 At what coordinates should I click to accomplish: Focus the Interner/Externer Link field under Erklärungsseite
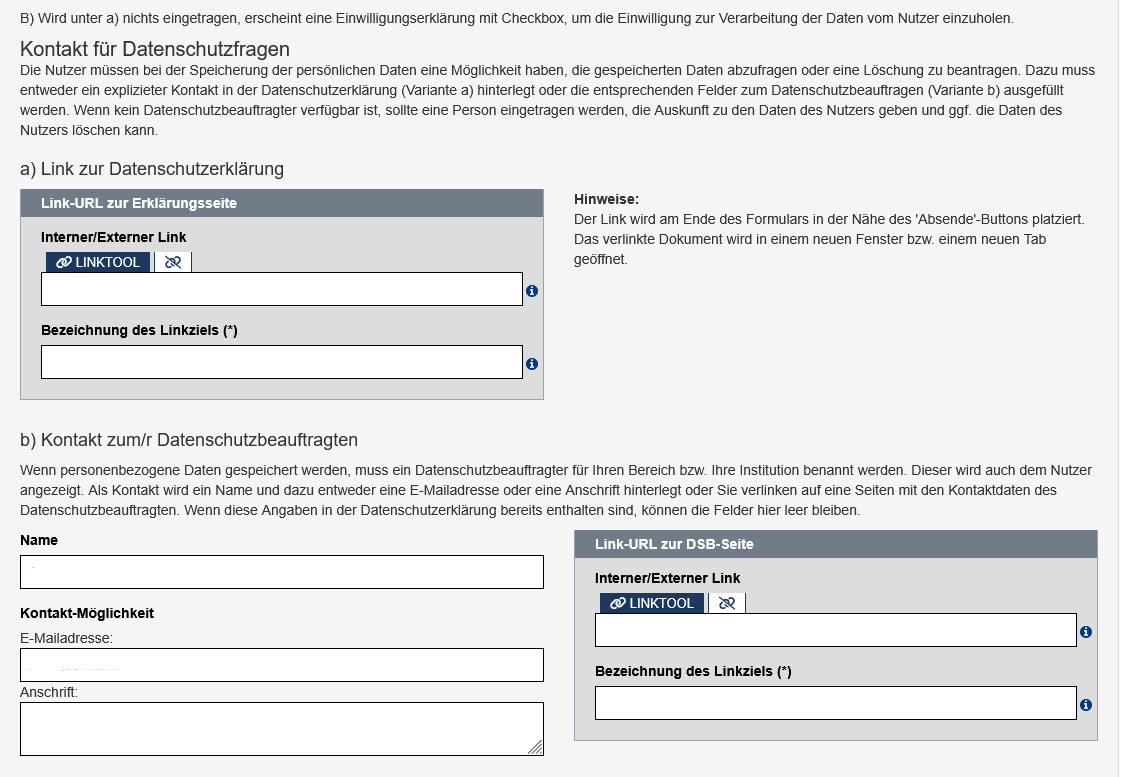click(x=282, y=291)
